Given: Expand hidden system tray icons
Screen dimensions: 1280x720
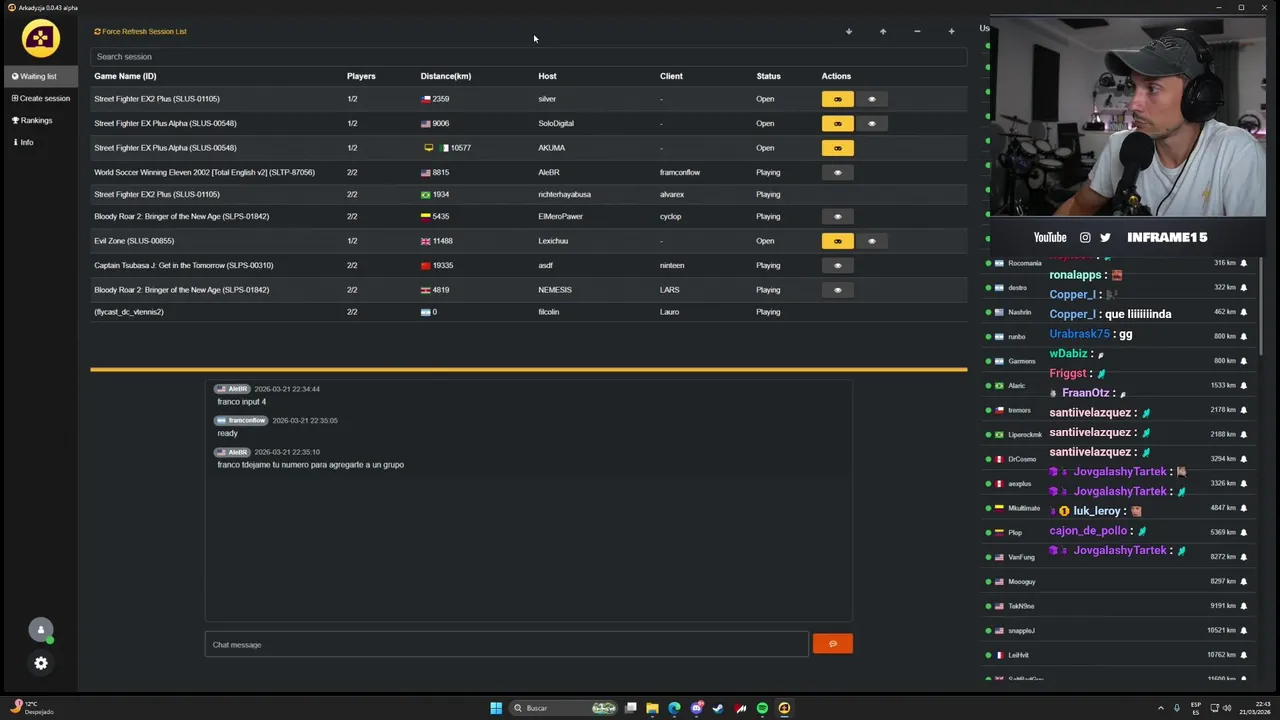Looking at the screenshot, I should [x=1161, y=708].
